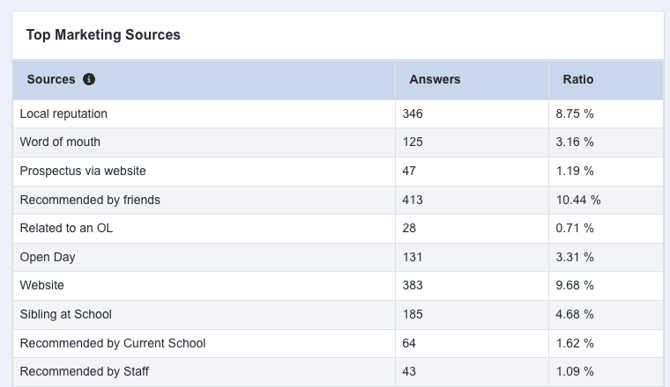Click the 9.68 % ratio value
The width and height of the screenshot is (670, 387).
coord(574,285)
